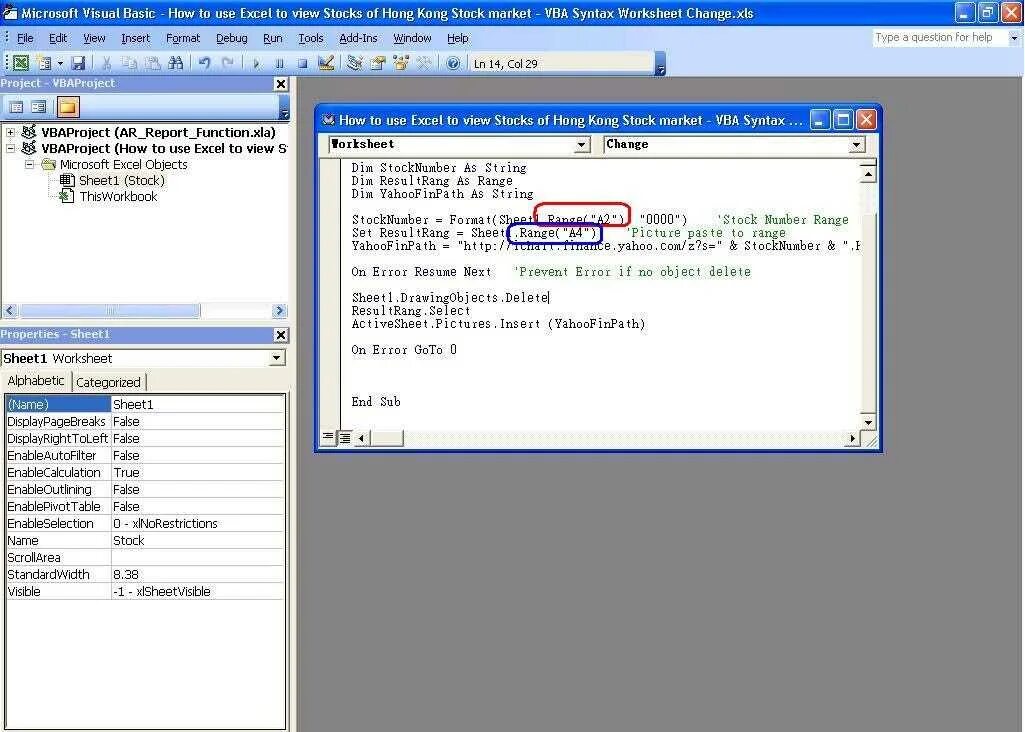Select the EnableSelection property value
Image resolution: width=1025 pixels, height=732 pixels.
(x=198, y=524)
